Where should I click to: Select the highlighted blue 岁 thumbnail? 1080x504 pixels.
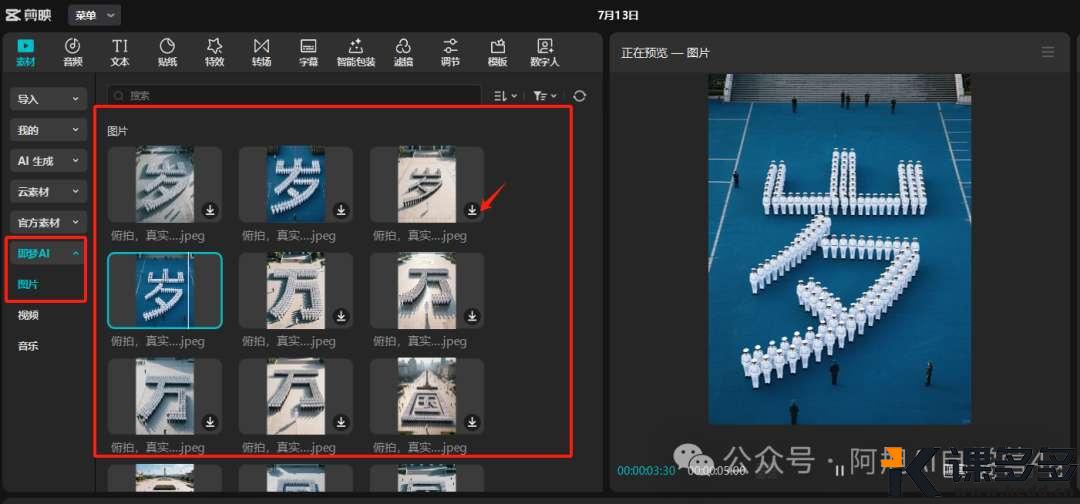coord(165,291)
